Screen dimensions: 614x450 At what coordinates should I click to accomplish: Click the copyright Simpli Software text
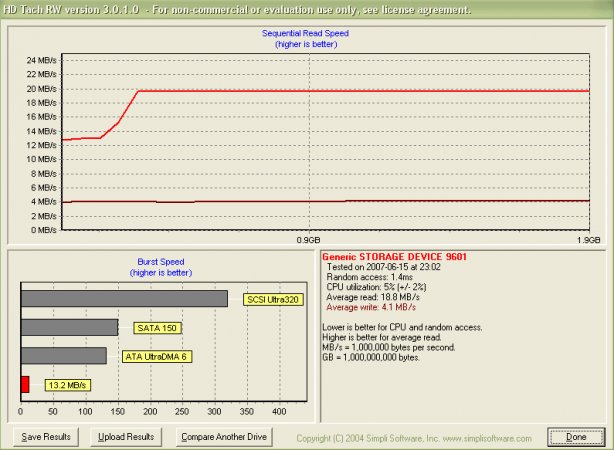coord(414,438)
